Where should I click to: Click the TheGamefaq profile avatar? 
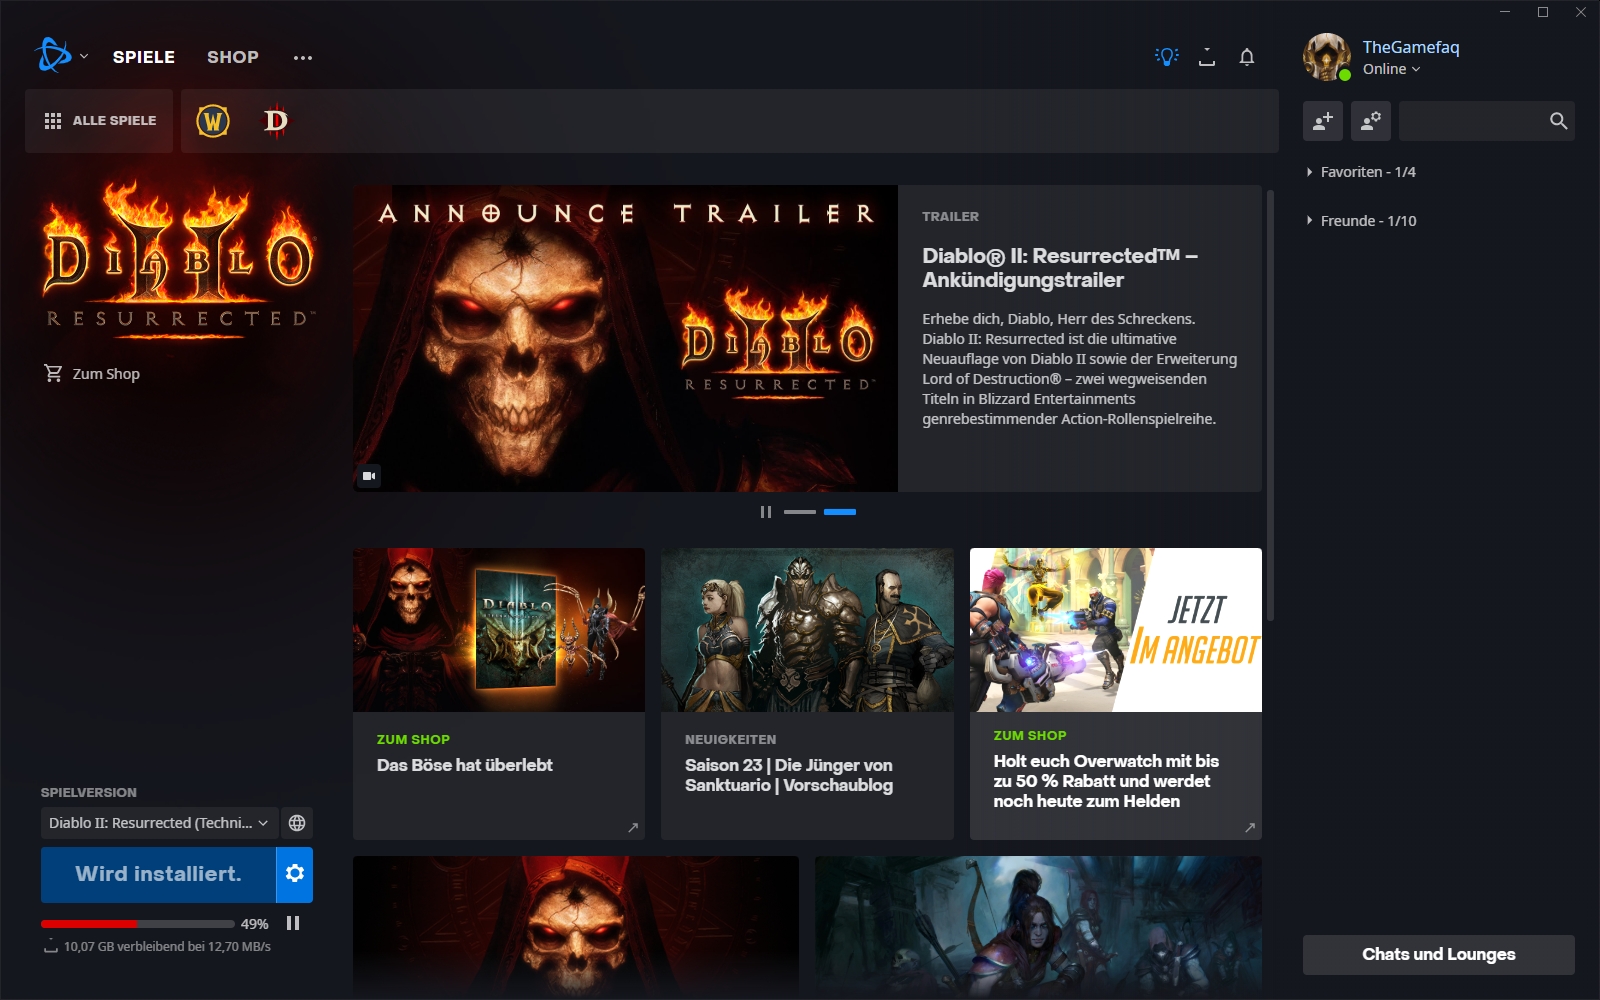1327,57
